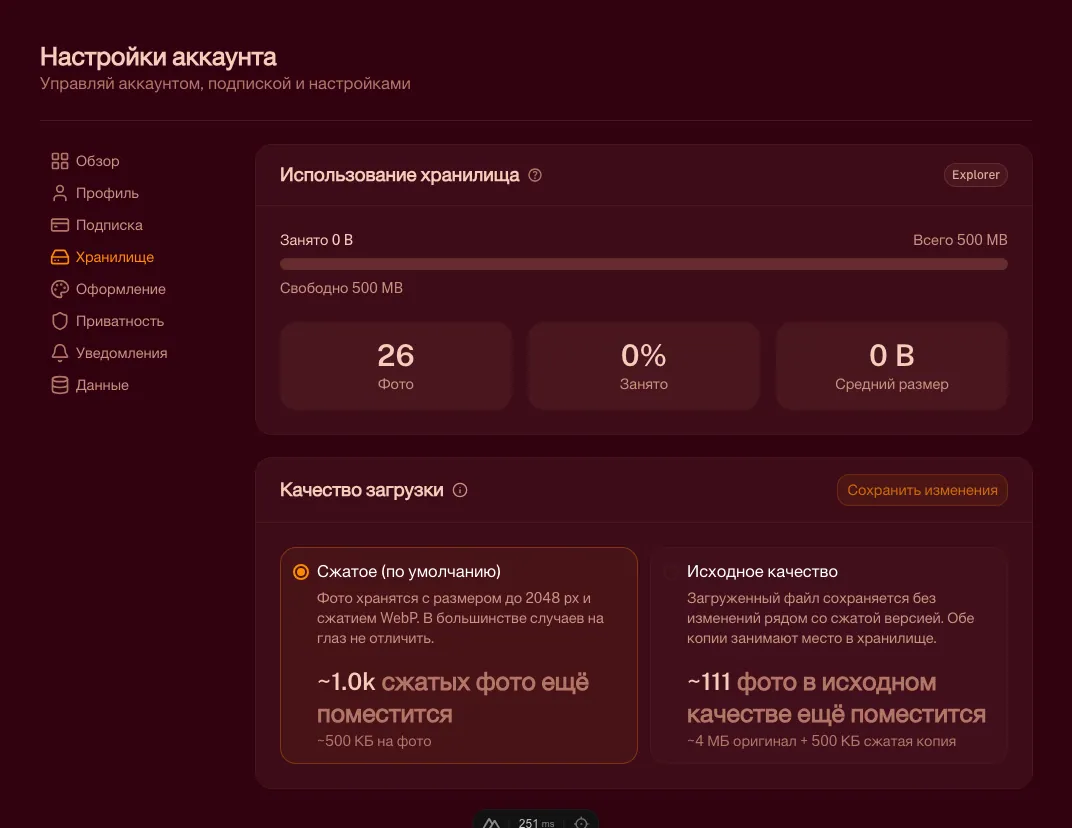Image resolution: width=1072 pixels, height=828 pixels.
Task: Click the storage usage progress bar
Action: [643, 264]
